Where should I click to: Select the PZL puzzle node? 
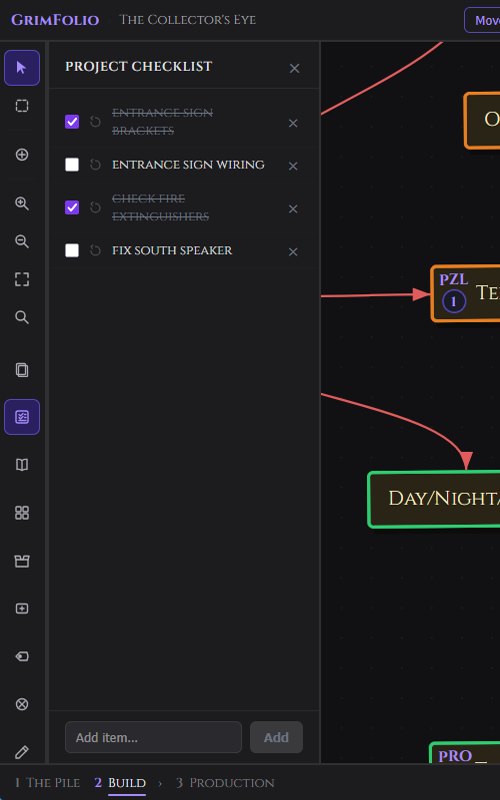(466, 293)
